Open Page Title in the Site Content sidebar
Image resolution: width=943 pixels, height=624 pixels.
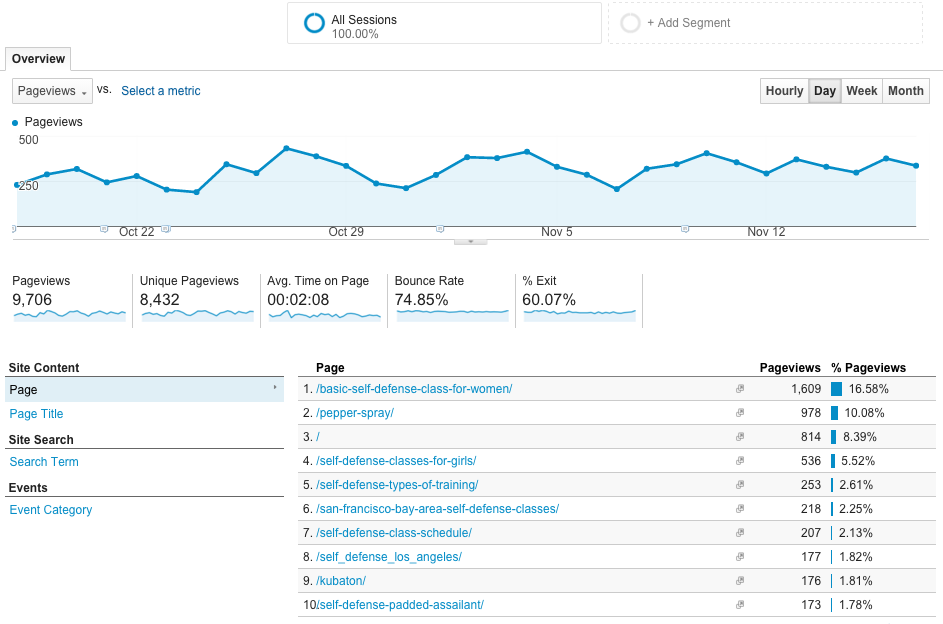(x=35, y=413)
